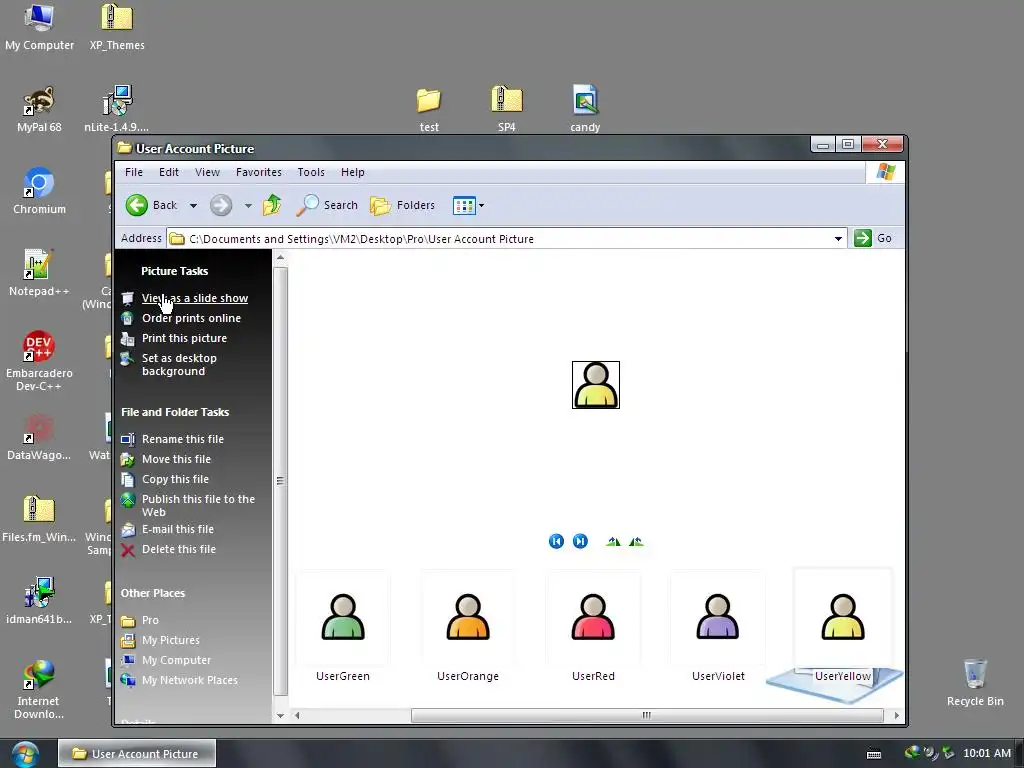Select nLite-1.4.9 installer icon on desktop
The width and height of the screenshot is (1024, 768).
116,108
